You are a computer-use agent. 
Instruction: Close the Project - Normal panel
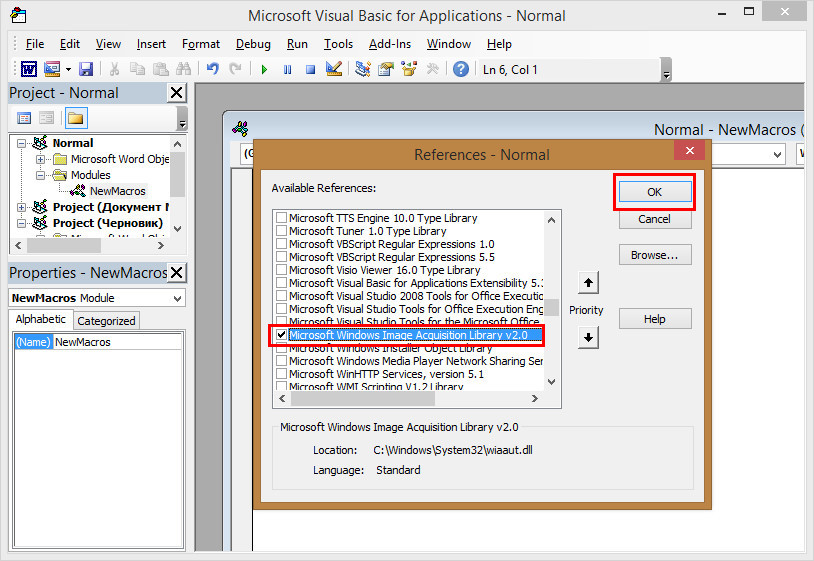[177, 93]
